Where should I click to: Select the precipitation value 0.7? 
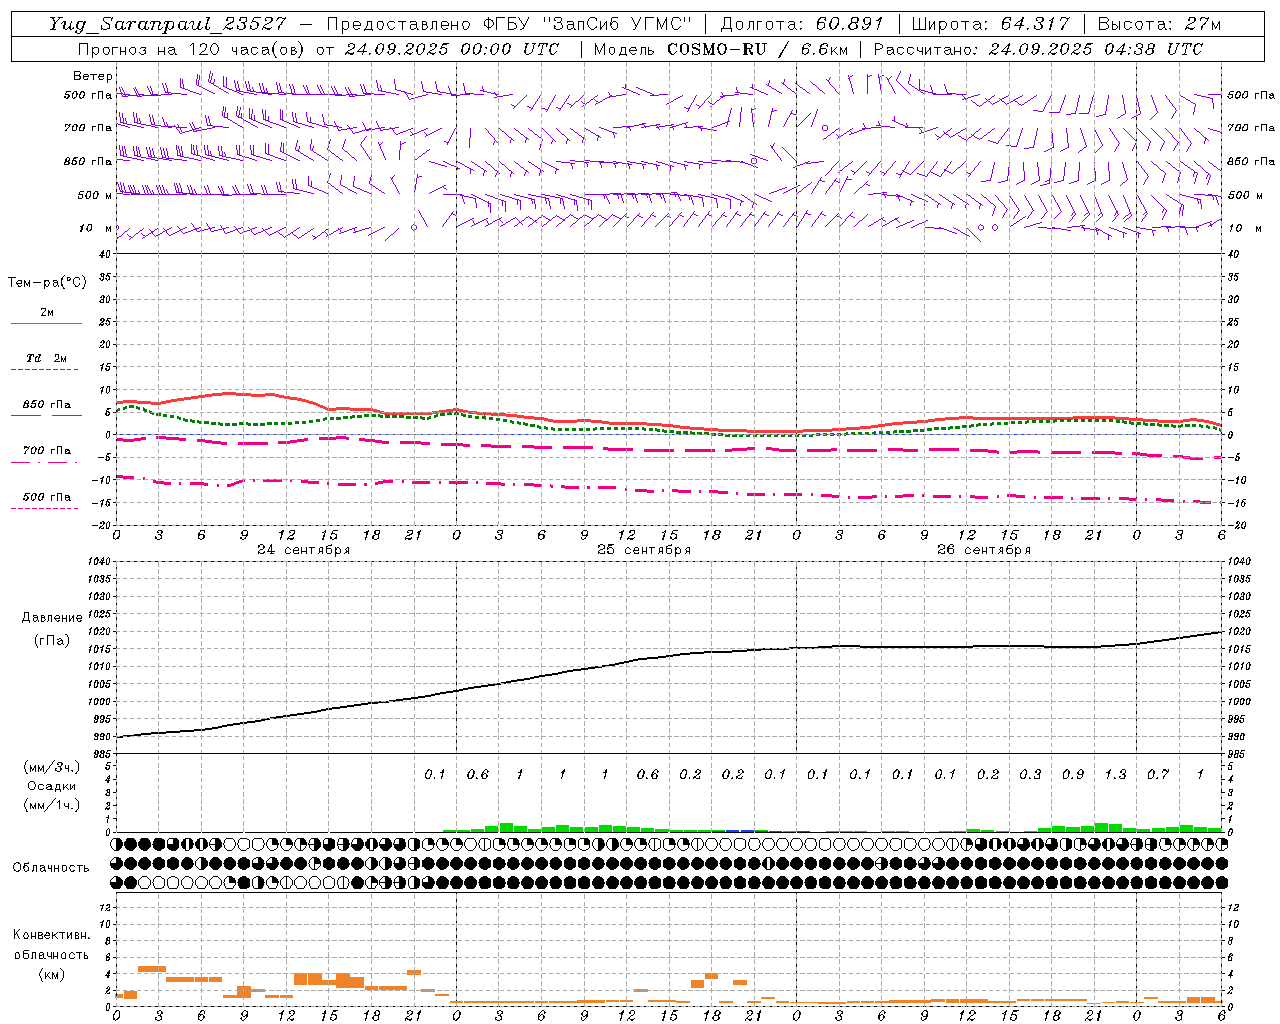[x=1158, y=774]
